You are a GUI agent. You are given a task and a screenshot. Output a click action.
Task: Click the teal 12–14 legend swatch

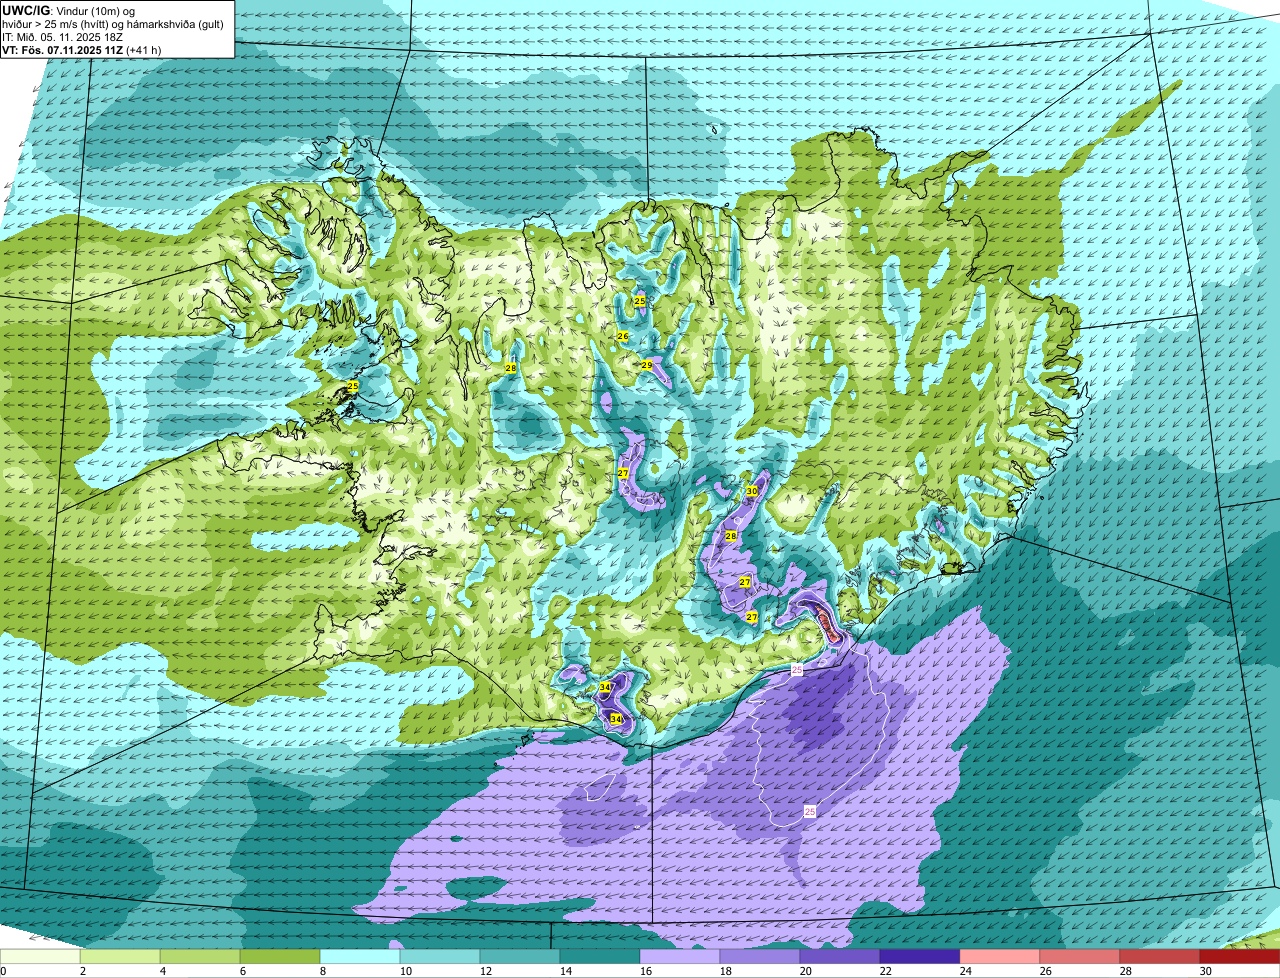pyautogui.click(x=520, y=957)
